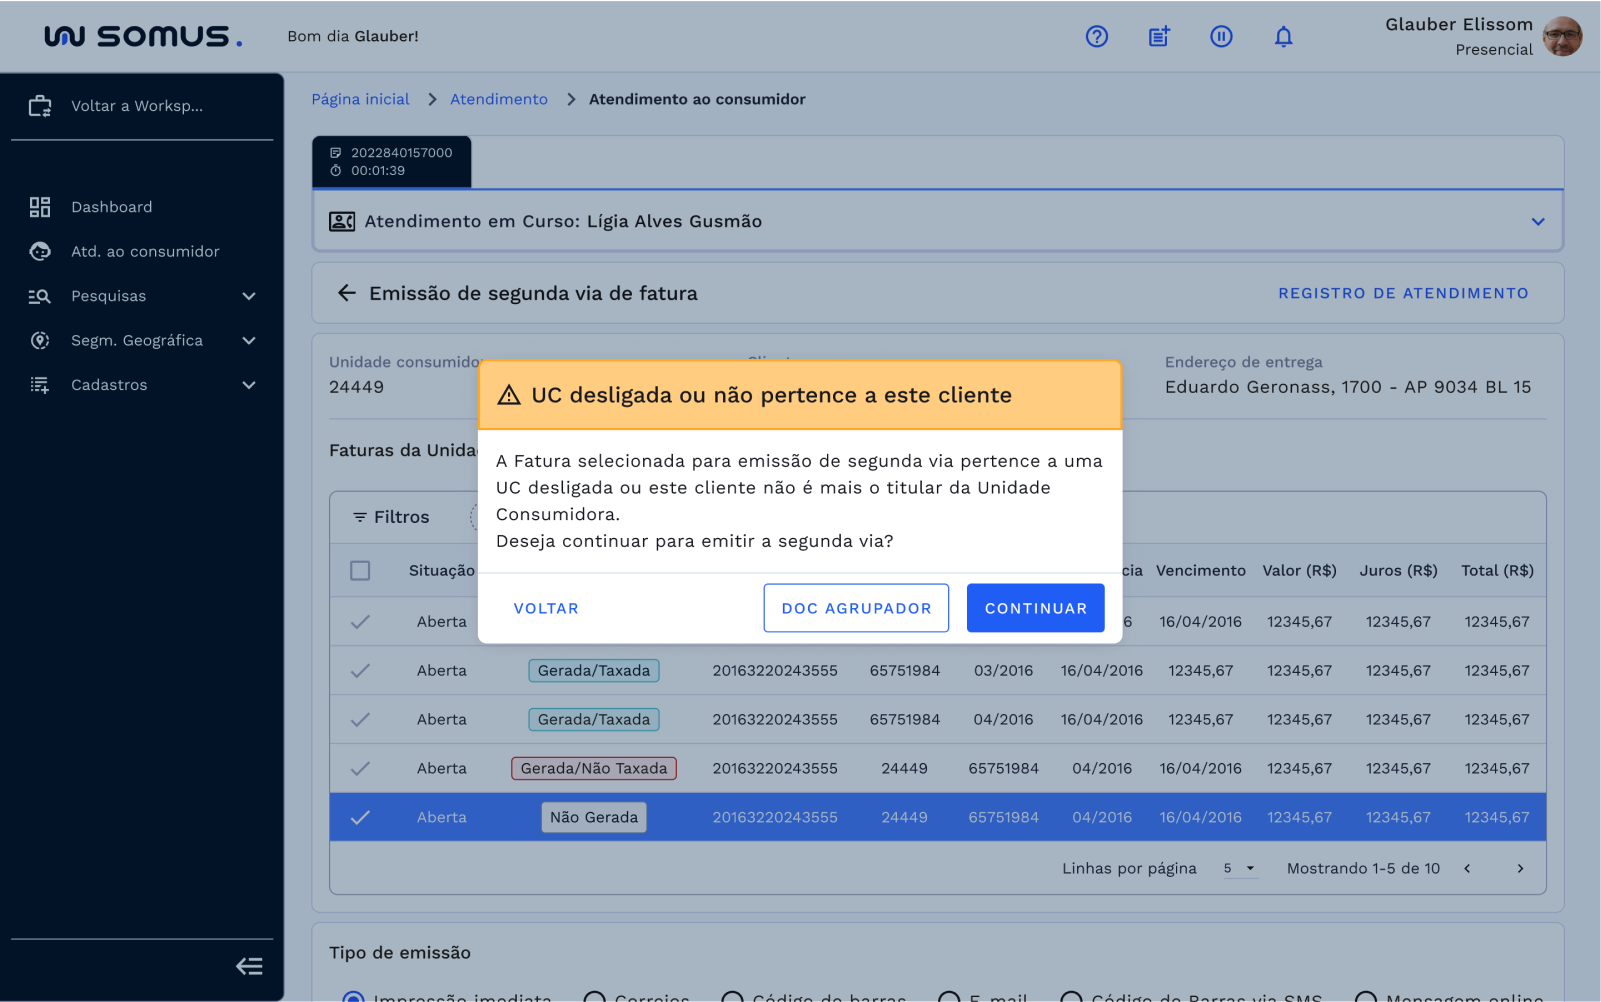Viewport: 1601px width, 1002px height.
Task: Click the Voltar a Workspace icon
Action: pos(40,106)
